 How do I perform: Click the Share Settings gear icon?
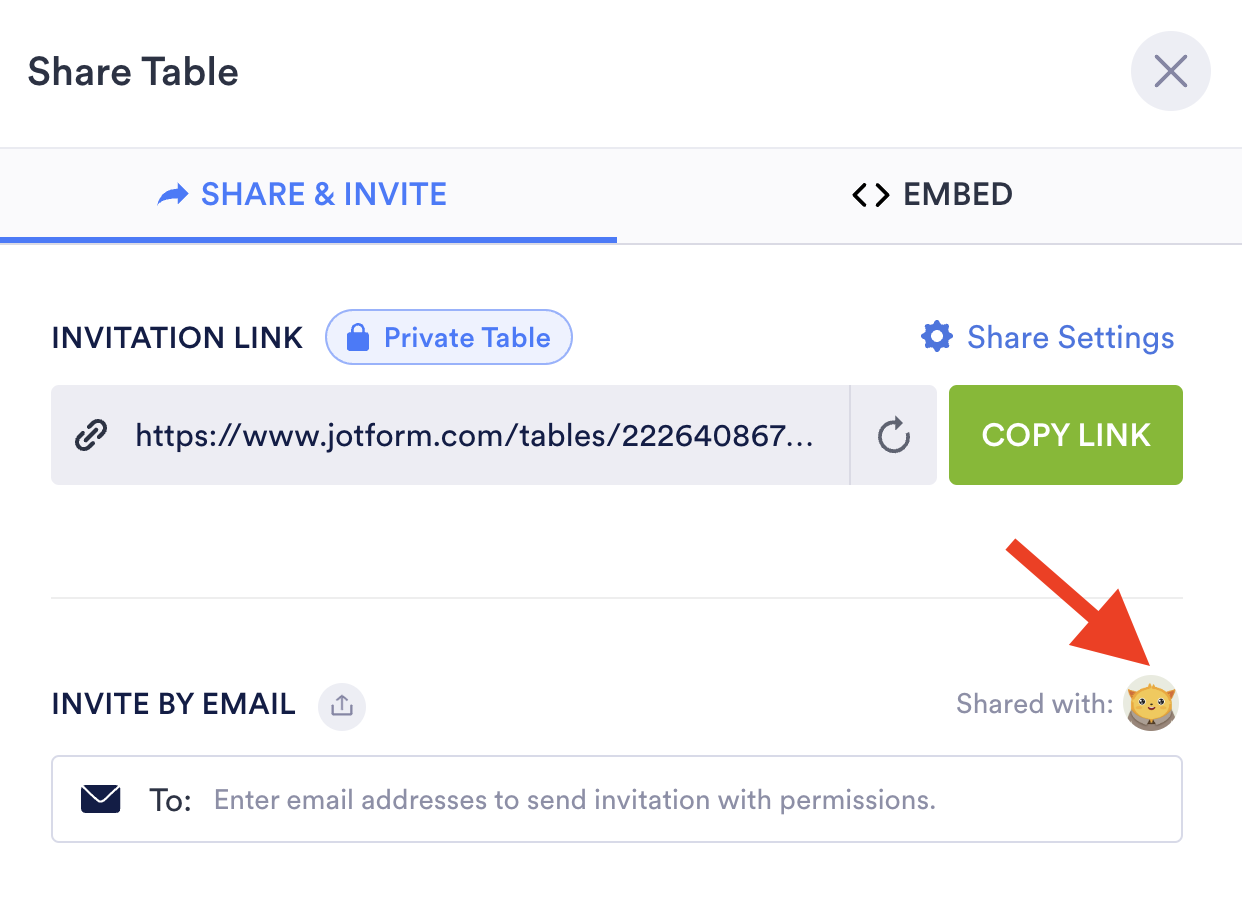click(937, 337)
